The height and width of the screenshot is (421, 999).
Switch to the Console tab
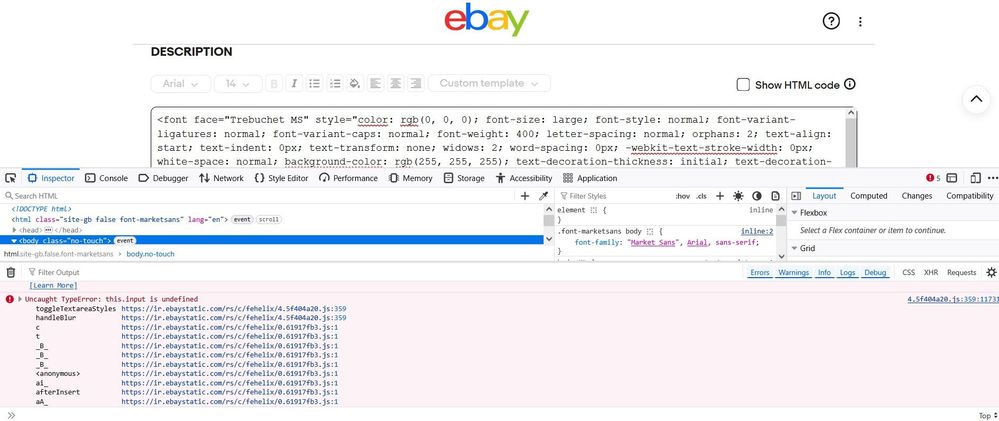click(x=106, y=178)
